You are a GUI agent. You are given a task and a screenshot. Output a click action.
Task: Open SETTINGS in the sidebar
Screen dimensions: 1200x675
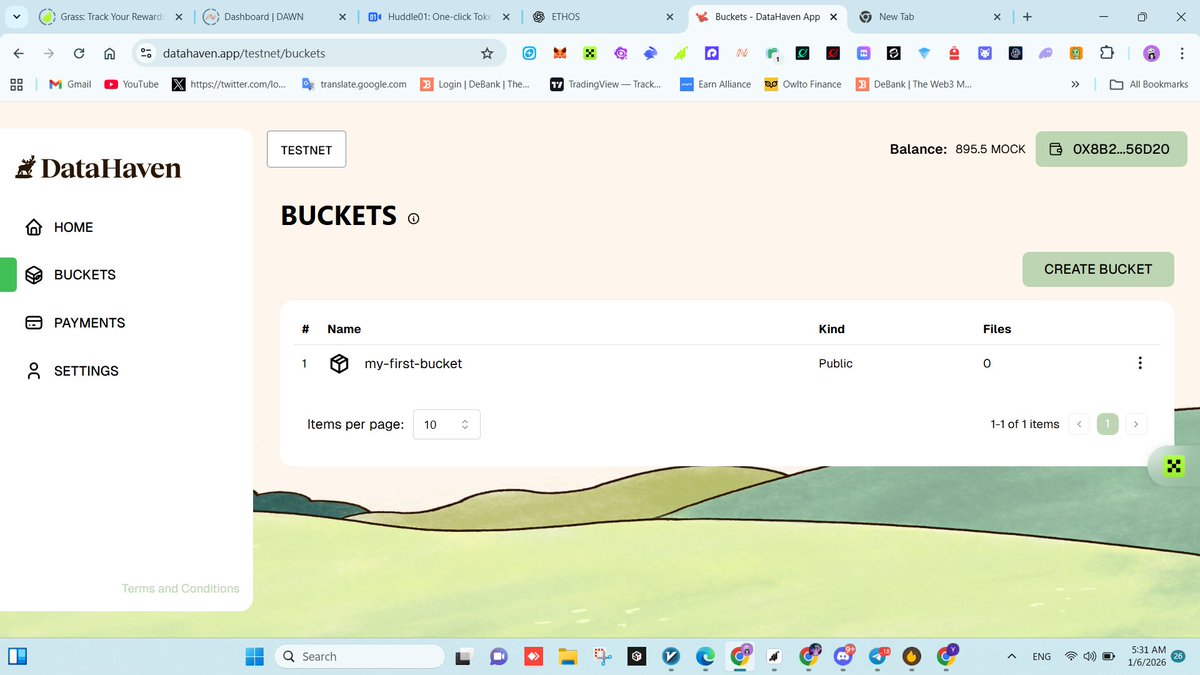[72, 371]
